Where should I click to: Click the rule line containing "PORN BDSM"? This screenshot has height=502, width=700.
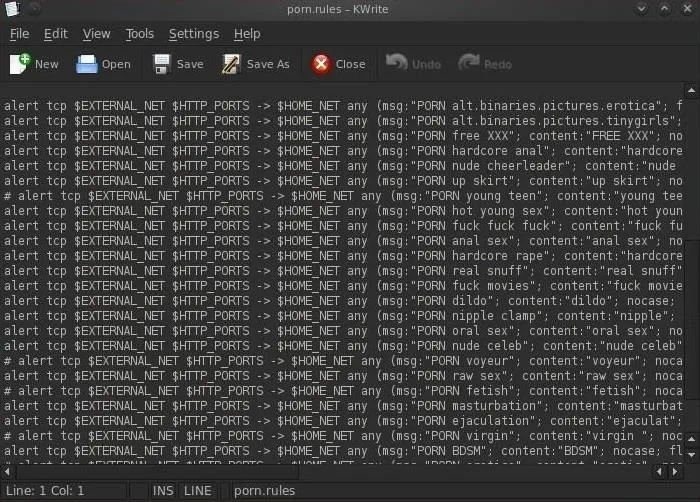[343, 451]
